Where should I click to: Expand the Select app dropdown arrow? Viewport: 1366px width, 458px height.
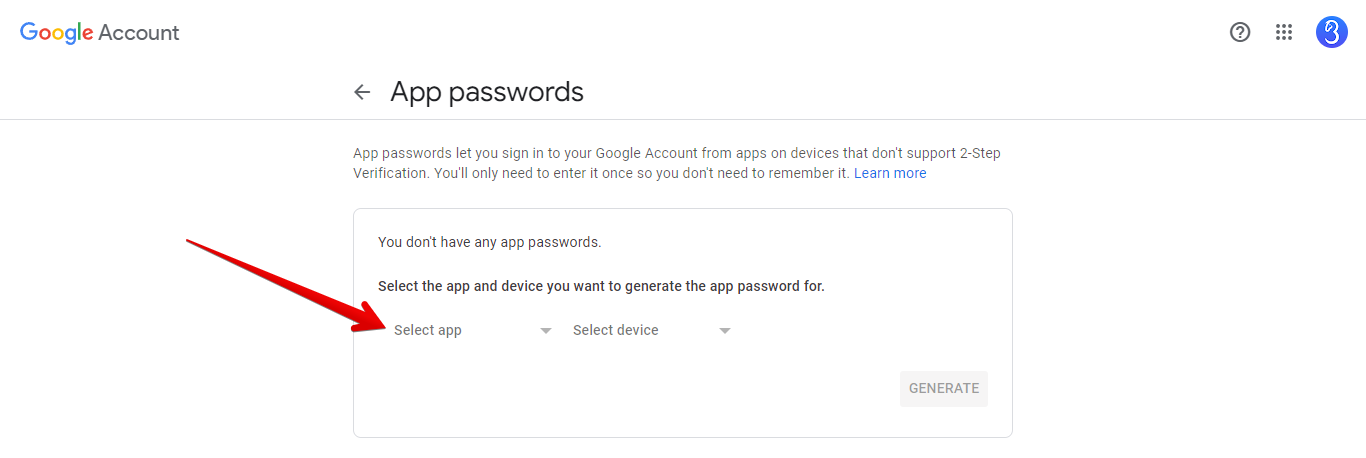click(546, 331)
